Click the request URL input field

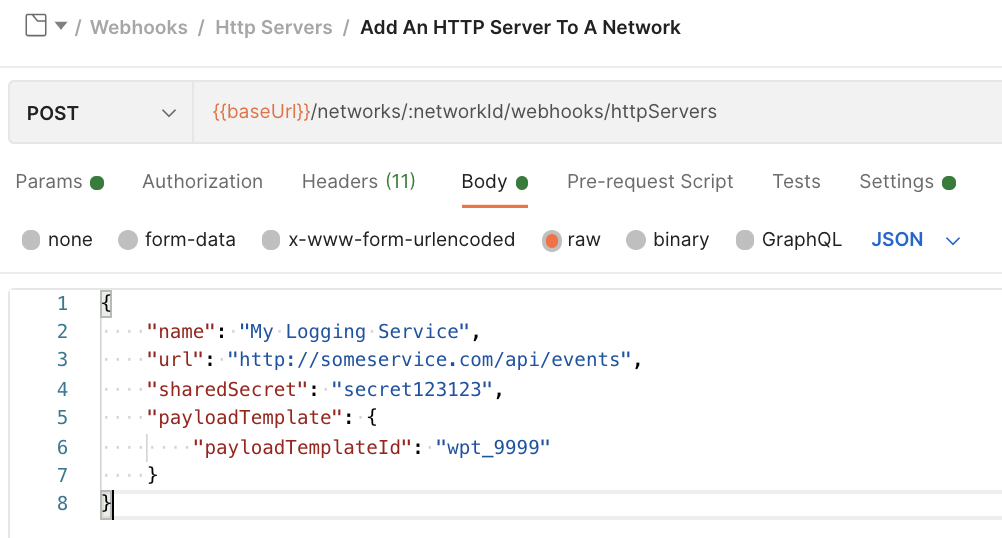(597, 112)
